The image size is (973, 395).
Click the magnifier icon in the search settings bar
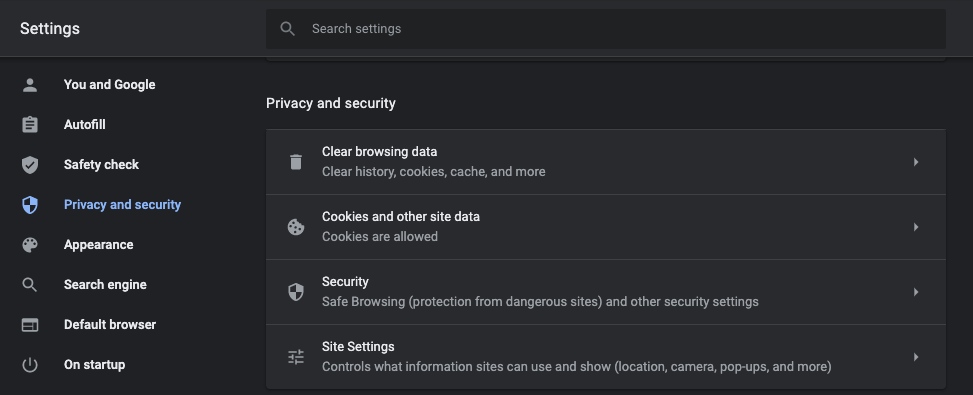(x=287, y=29)
